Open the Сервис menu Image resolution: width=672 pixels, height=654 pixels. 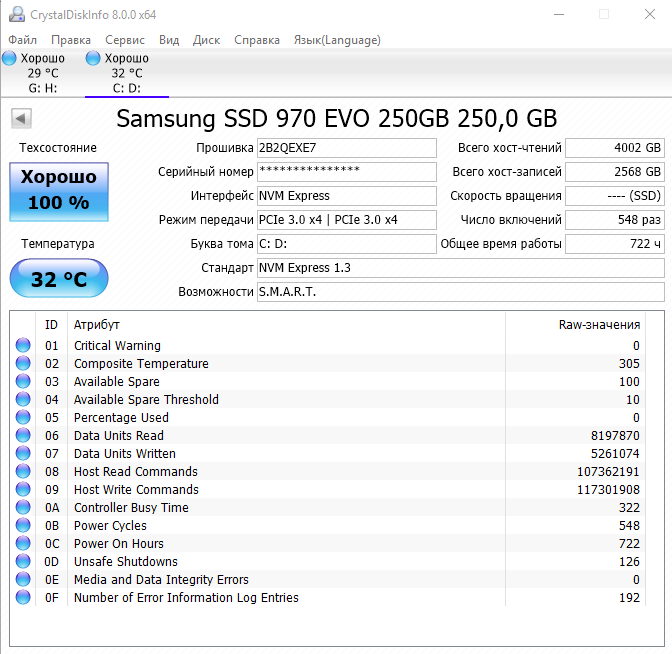pyautogui.click(x=125, y=40)
